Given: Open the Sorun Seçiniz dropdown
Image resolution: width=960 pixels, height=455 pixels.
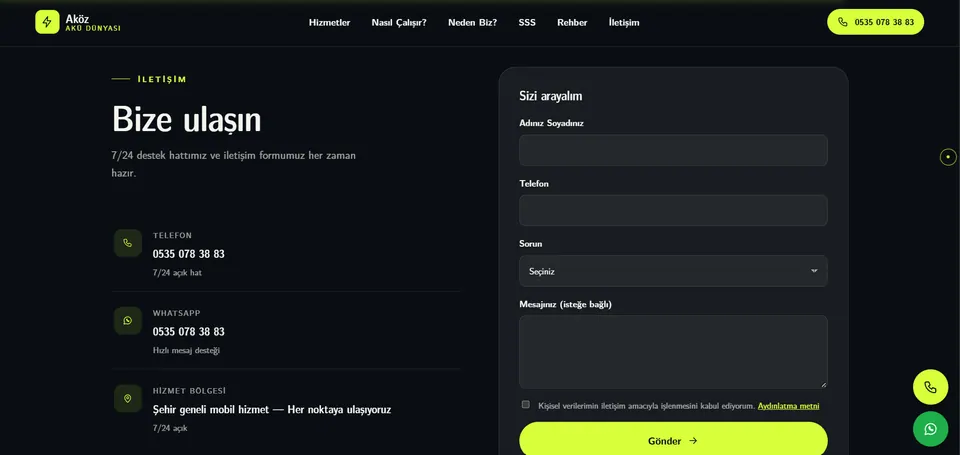Looking at the screenshot, I should [673, 271].
